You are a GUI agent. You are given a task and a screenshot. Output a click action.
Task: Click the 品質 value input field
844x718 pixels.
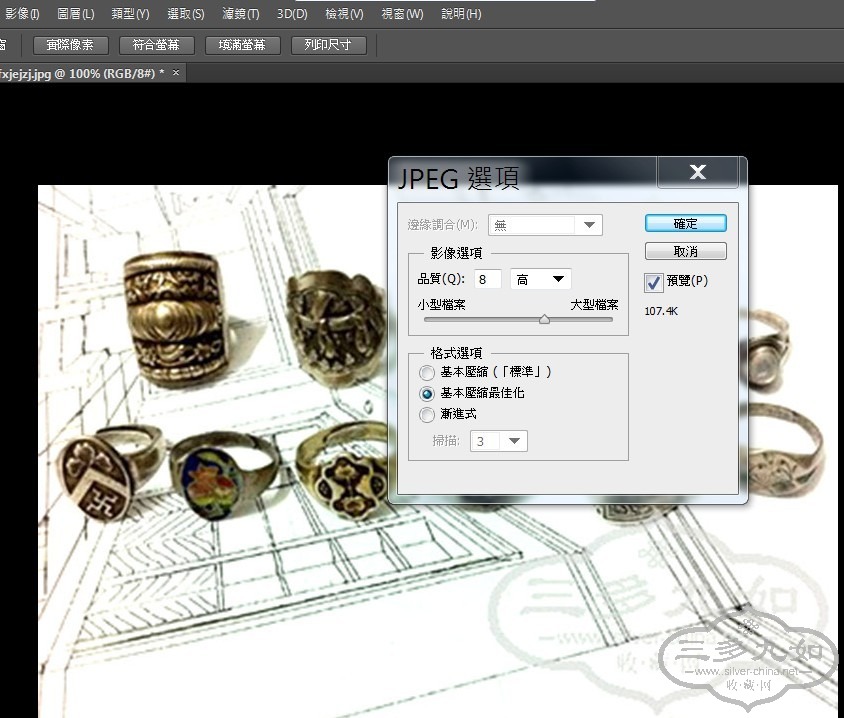coord(488,280)
